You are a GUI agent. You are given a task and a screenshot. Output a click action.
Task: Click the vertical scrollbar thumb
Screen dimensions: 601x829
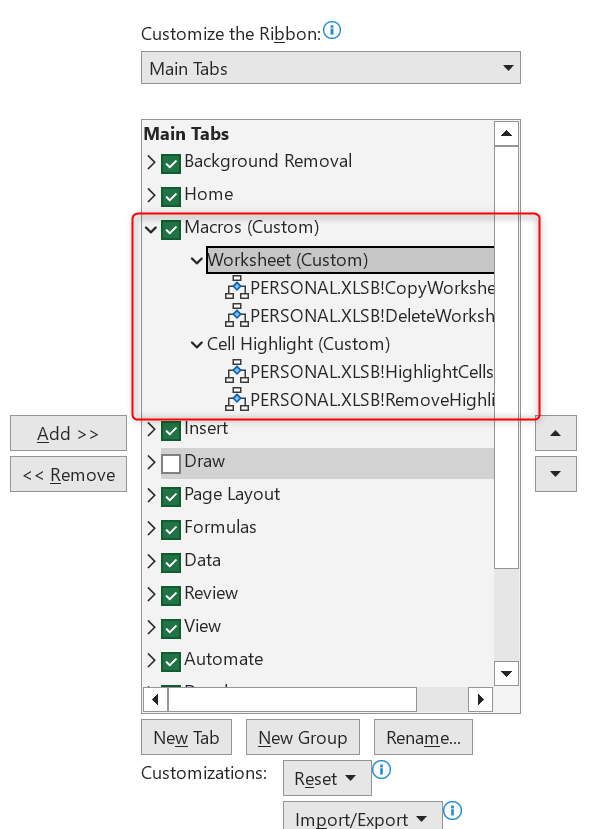tap(506, 357)
